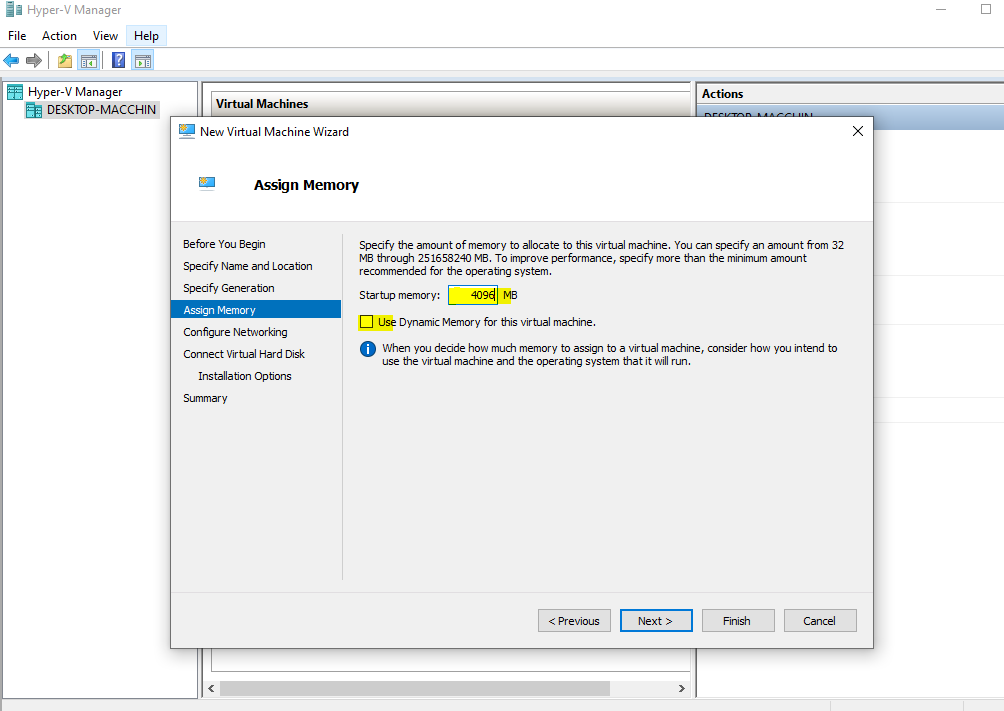Click the Next button in wizard
1004x711 pixels.
tap(655, 621)
